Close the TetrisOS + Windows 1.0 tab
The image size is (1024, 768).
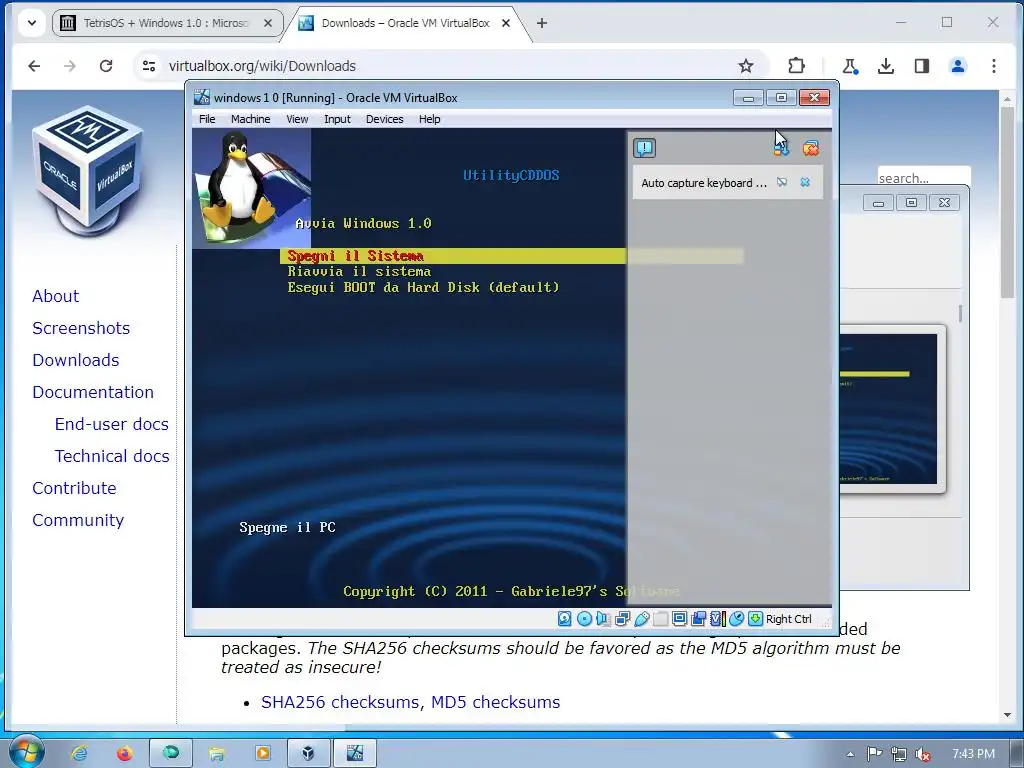pyautogui.click(x=268, y=23)
